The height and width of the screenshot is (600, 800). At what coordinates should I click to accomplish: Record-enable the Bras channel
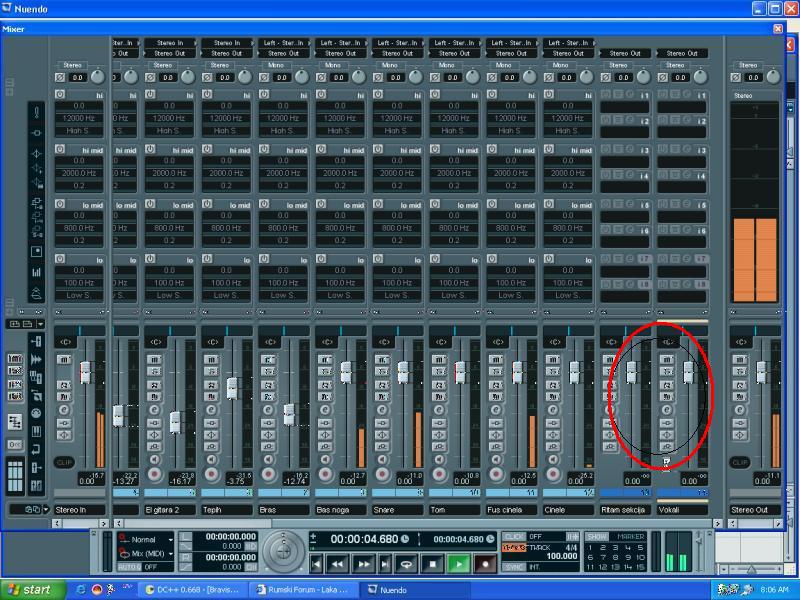(269, 473)
